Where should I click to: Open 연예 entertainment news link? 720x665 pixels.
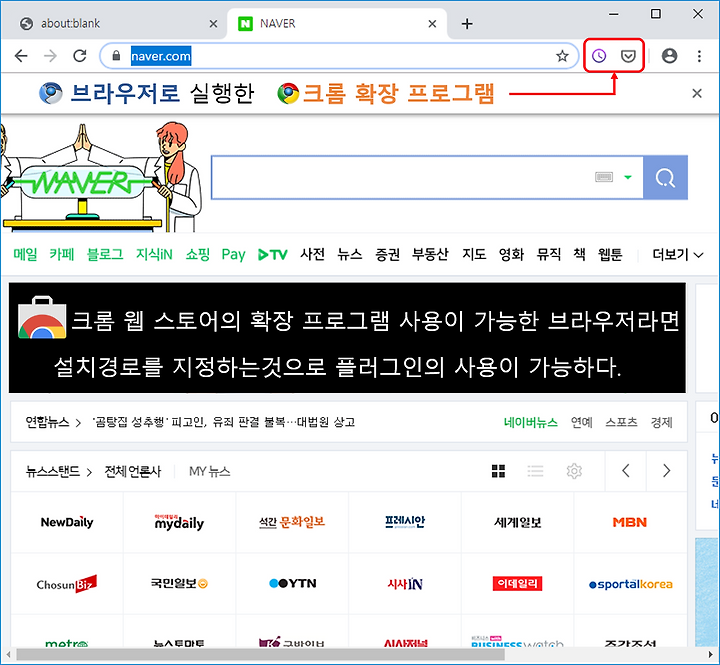click(x=581, y=422)
